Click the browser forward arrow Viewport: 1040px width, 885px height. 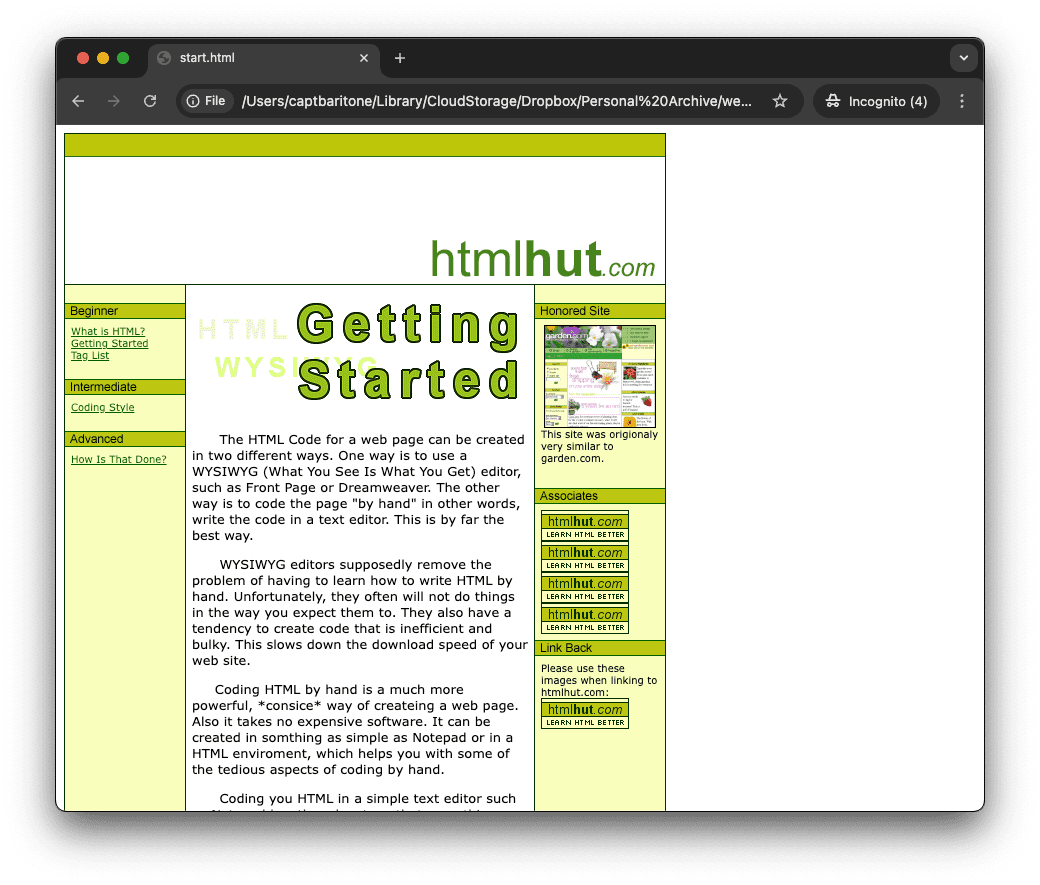pyautogui.click(x=114, y=101)
